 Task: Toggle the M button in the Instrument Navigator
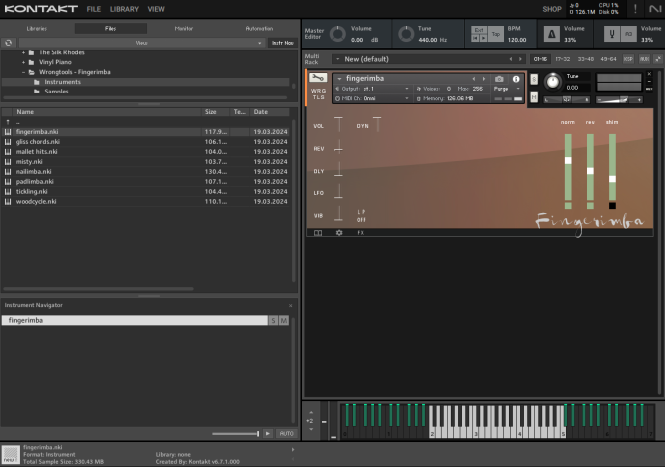point(284,320)
